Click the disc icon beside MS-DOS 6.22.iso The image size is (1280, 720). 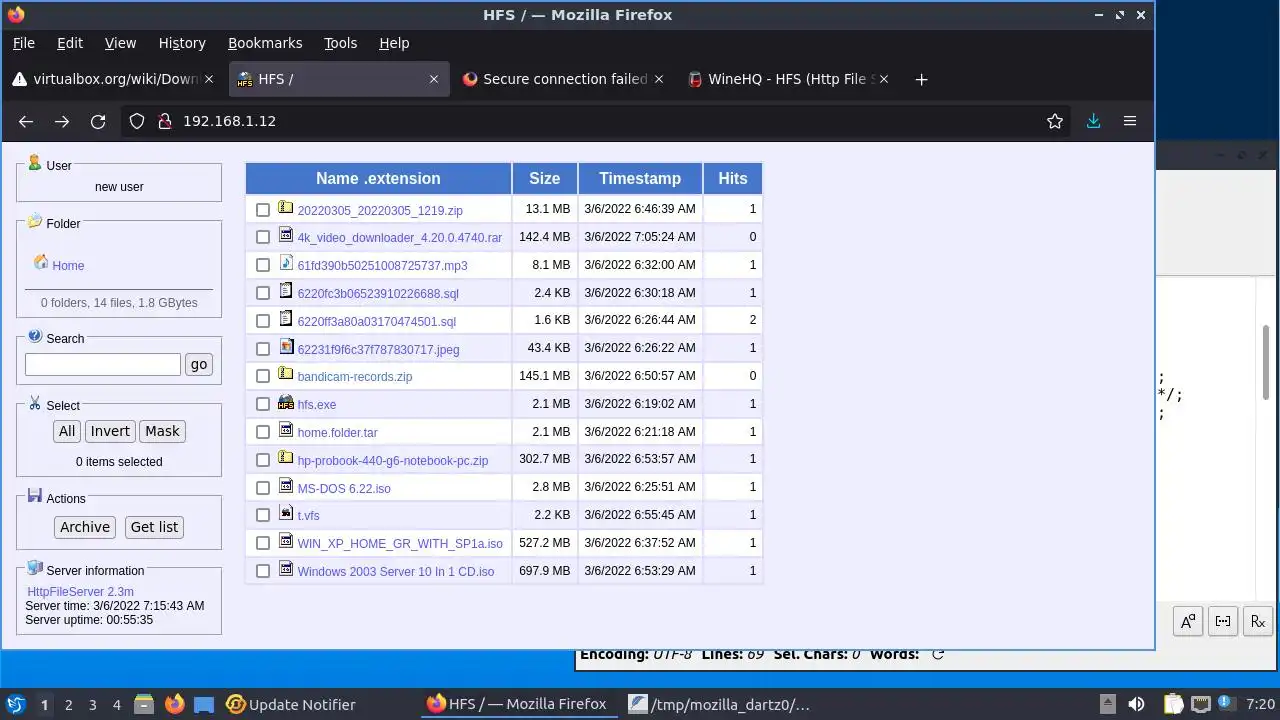tap(286, 486)
